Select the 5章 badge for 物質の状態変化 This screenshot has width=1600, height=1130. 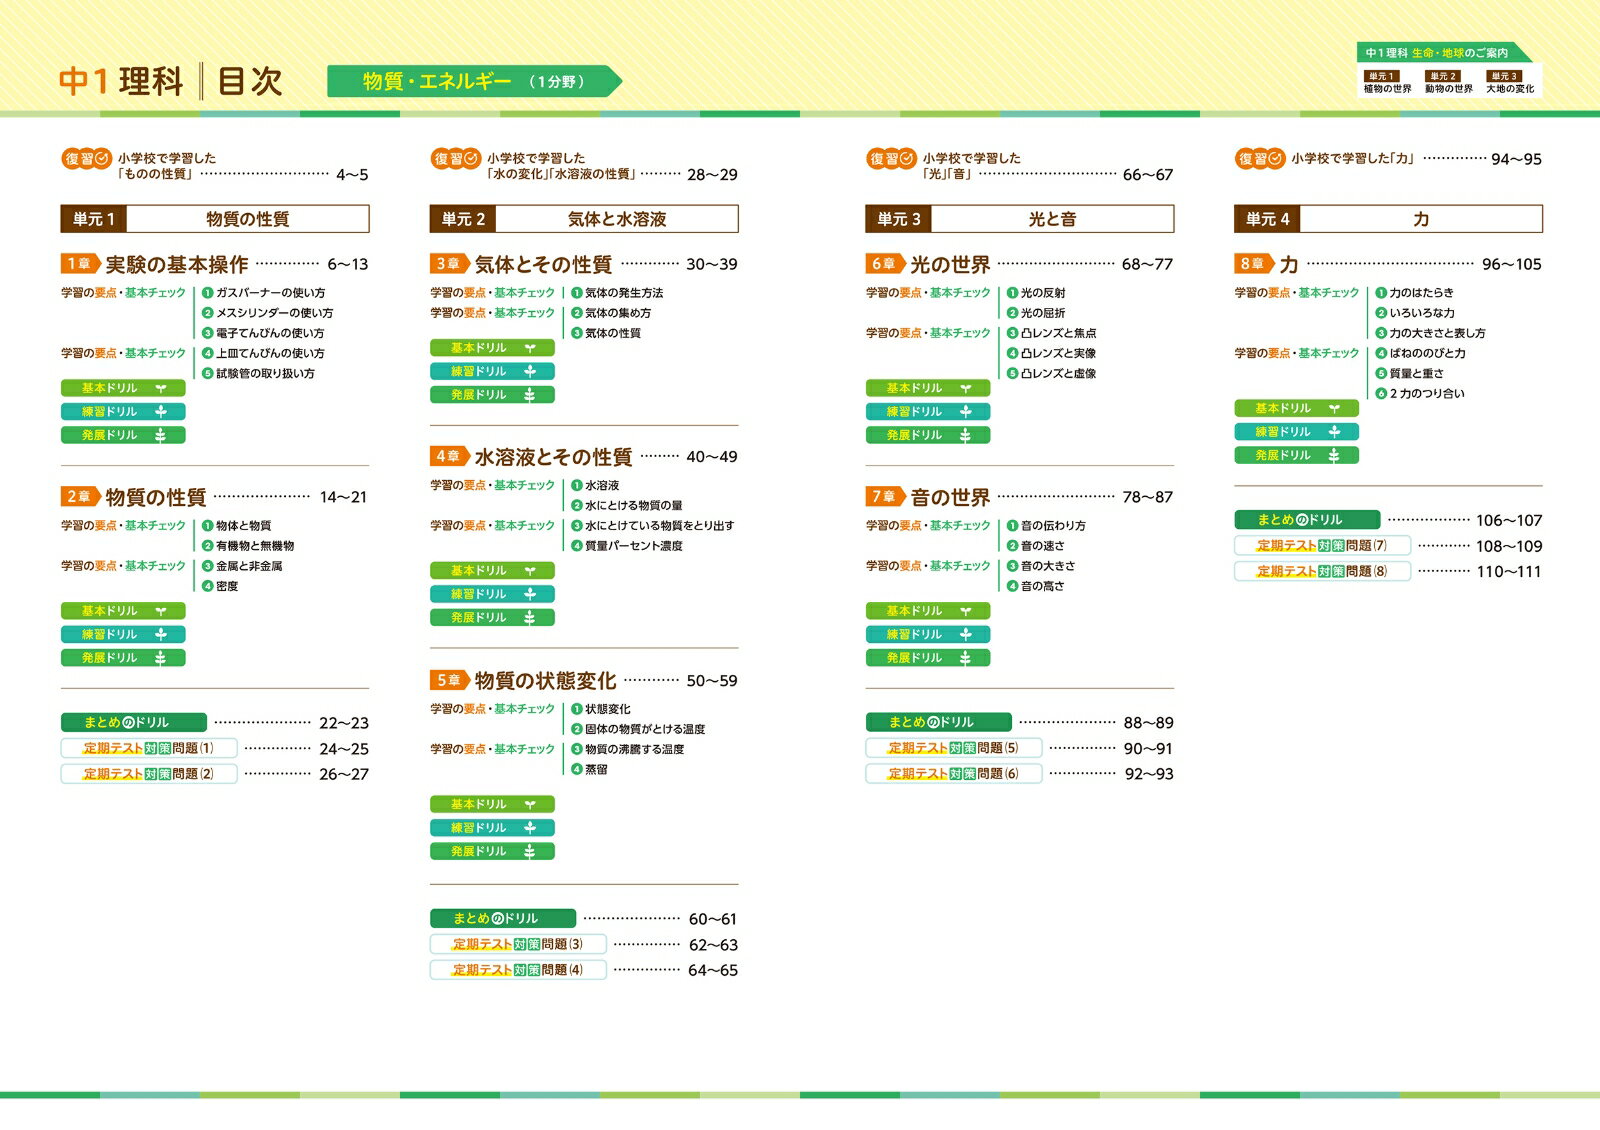click(x=449, y=680)
